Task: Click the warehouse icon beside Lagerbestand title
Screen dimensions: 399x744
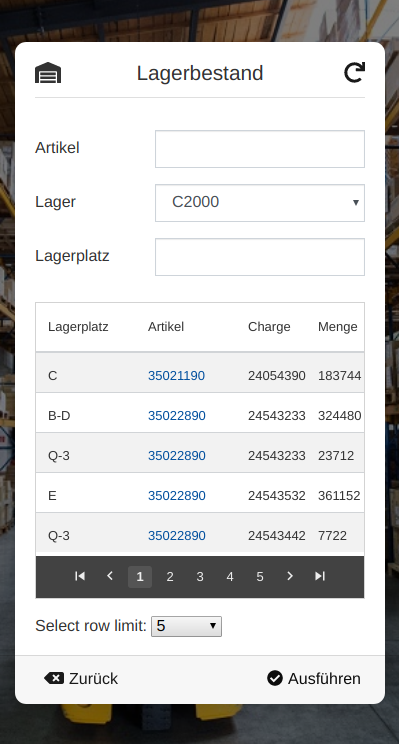Action: tap(48, 73)
